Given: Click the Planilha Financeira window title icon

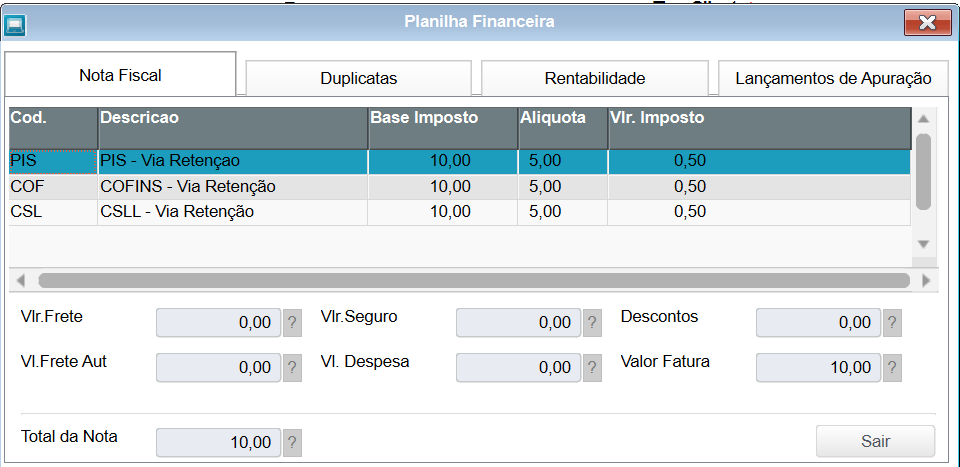Looking at the screenshot, I should pos(16,22).
